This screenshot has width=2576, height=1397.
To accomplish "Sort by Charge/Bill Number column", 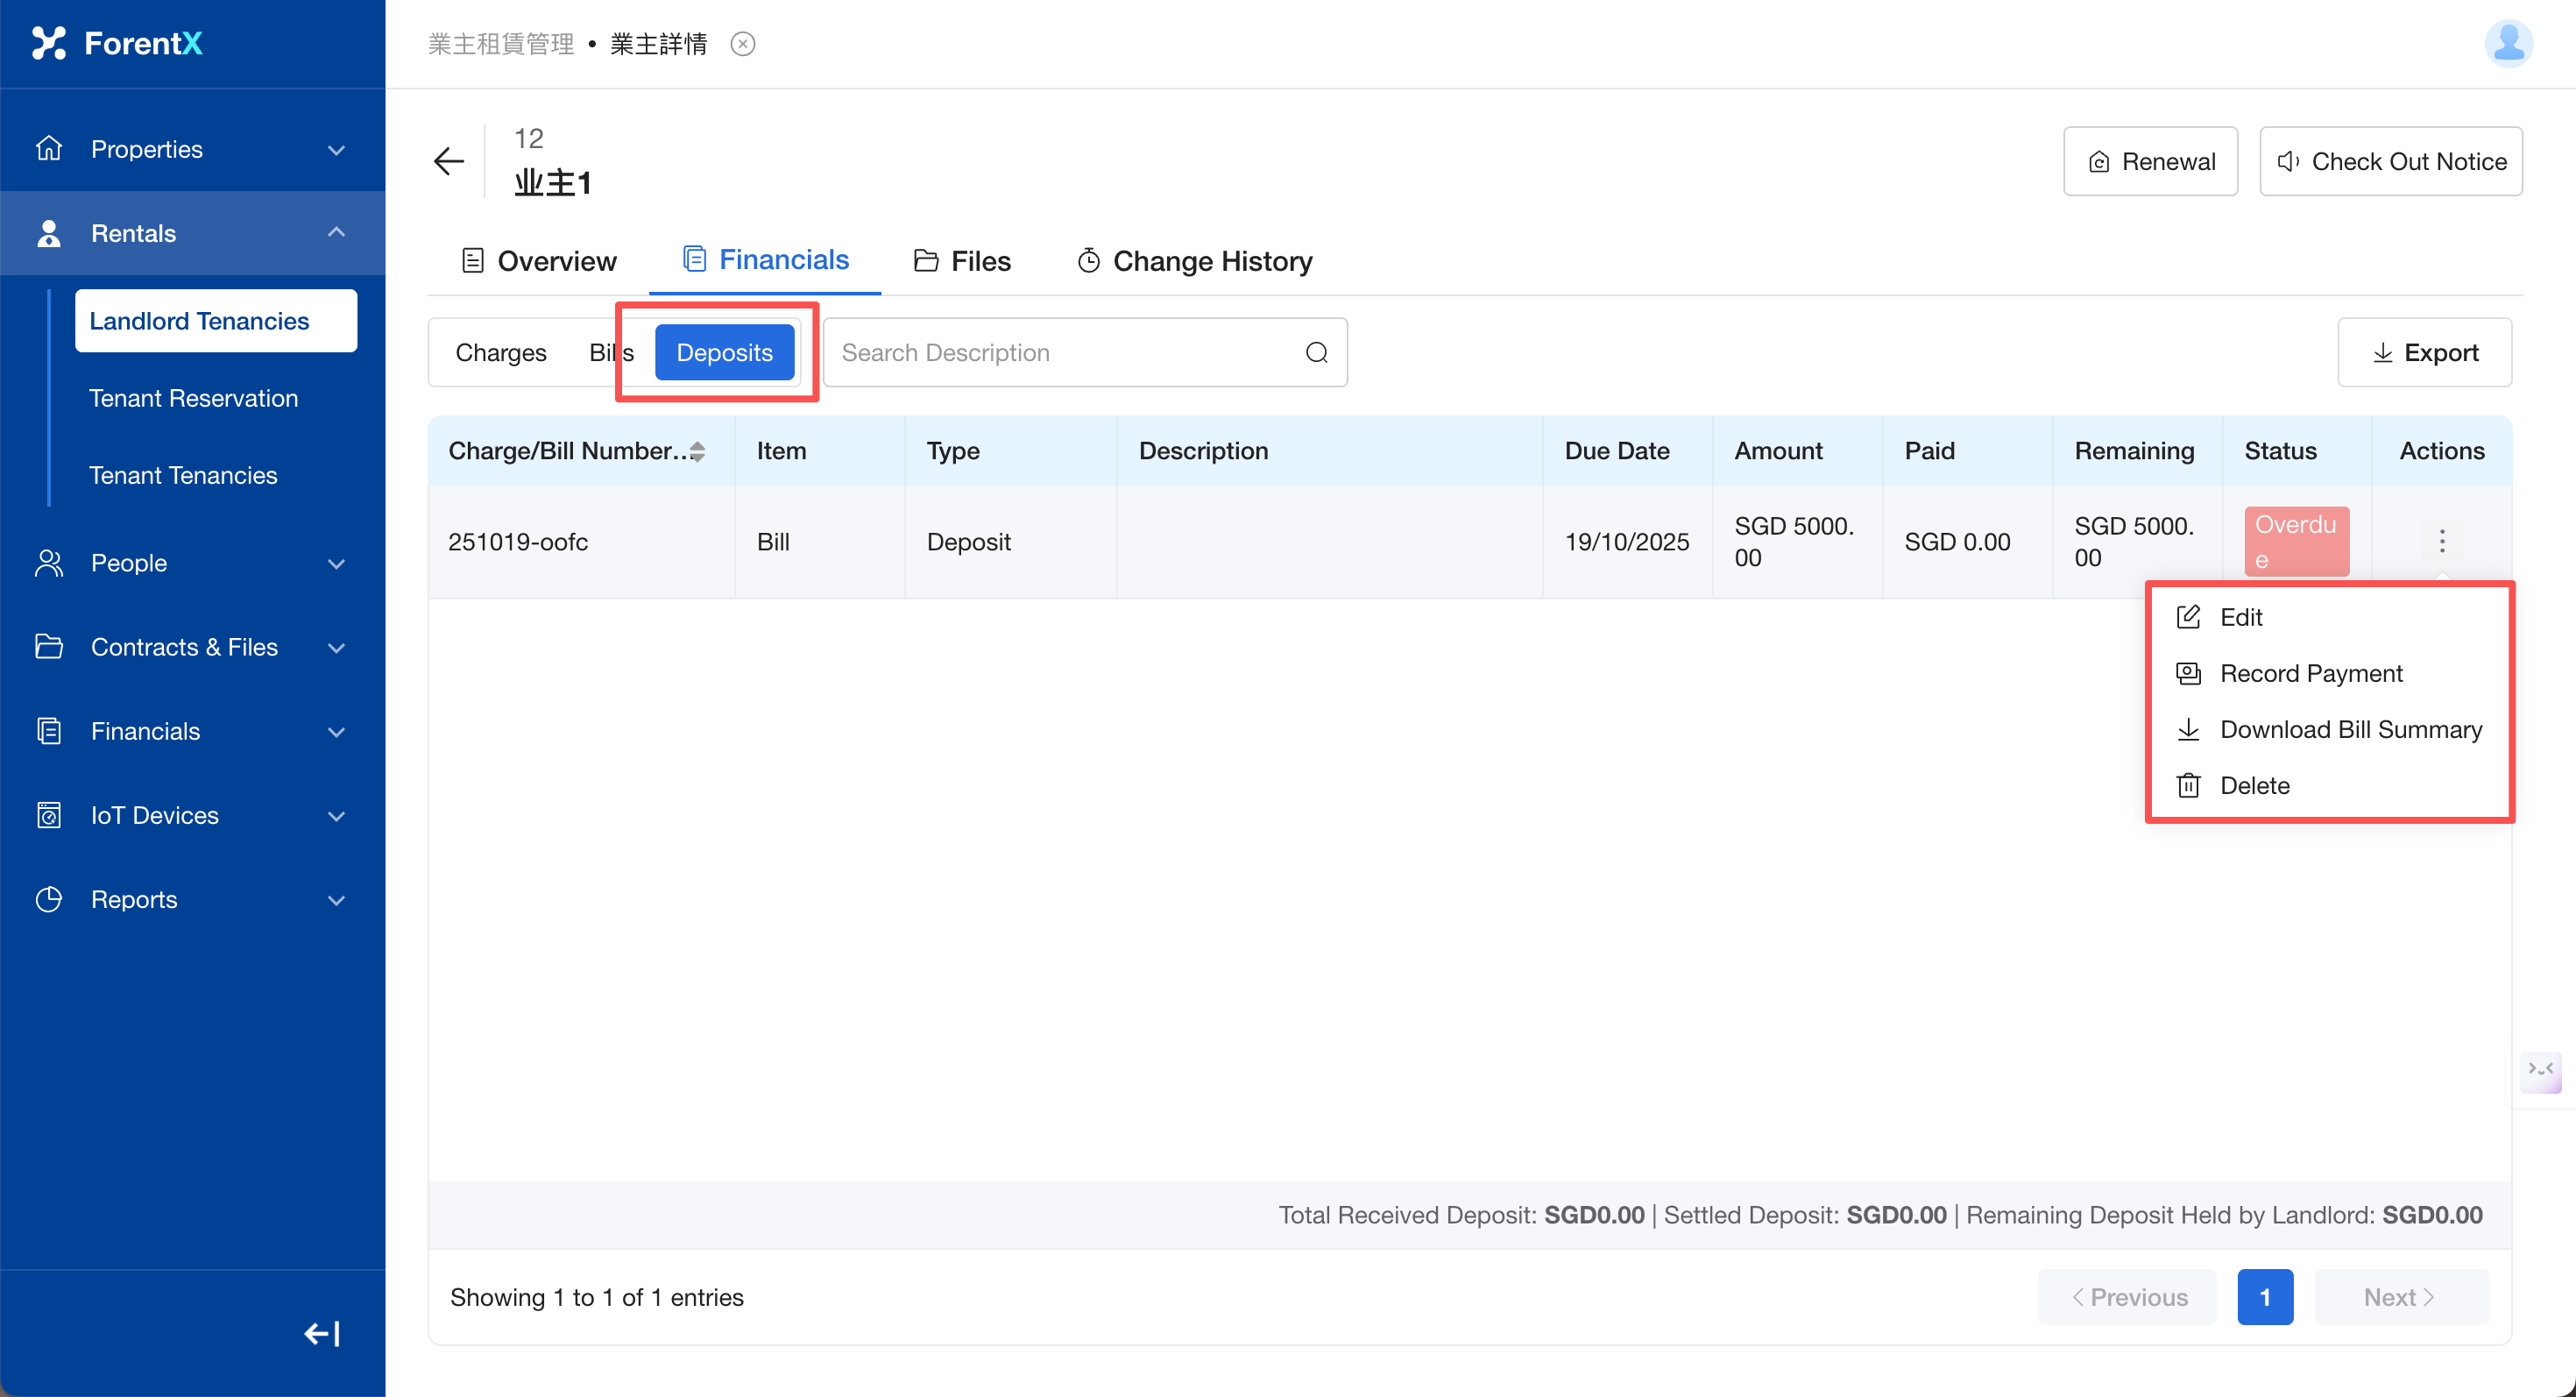I will [x=697, y=451].
